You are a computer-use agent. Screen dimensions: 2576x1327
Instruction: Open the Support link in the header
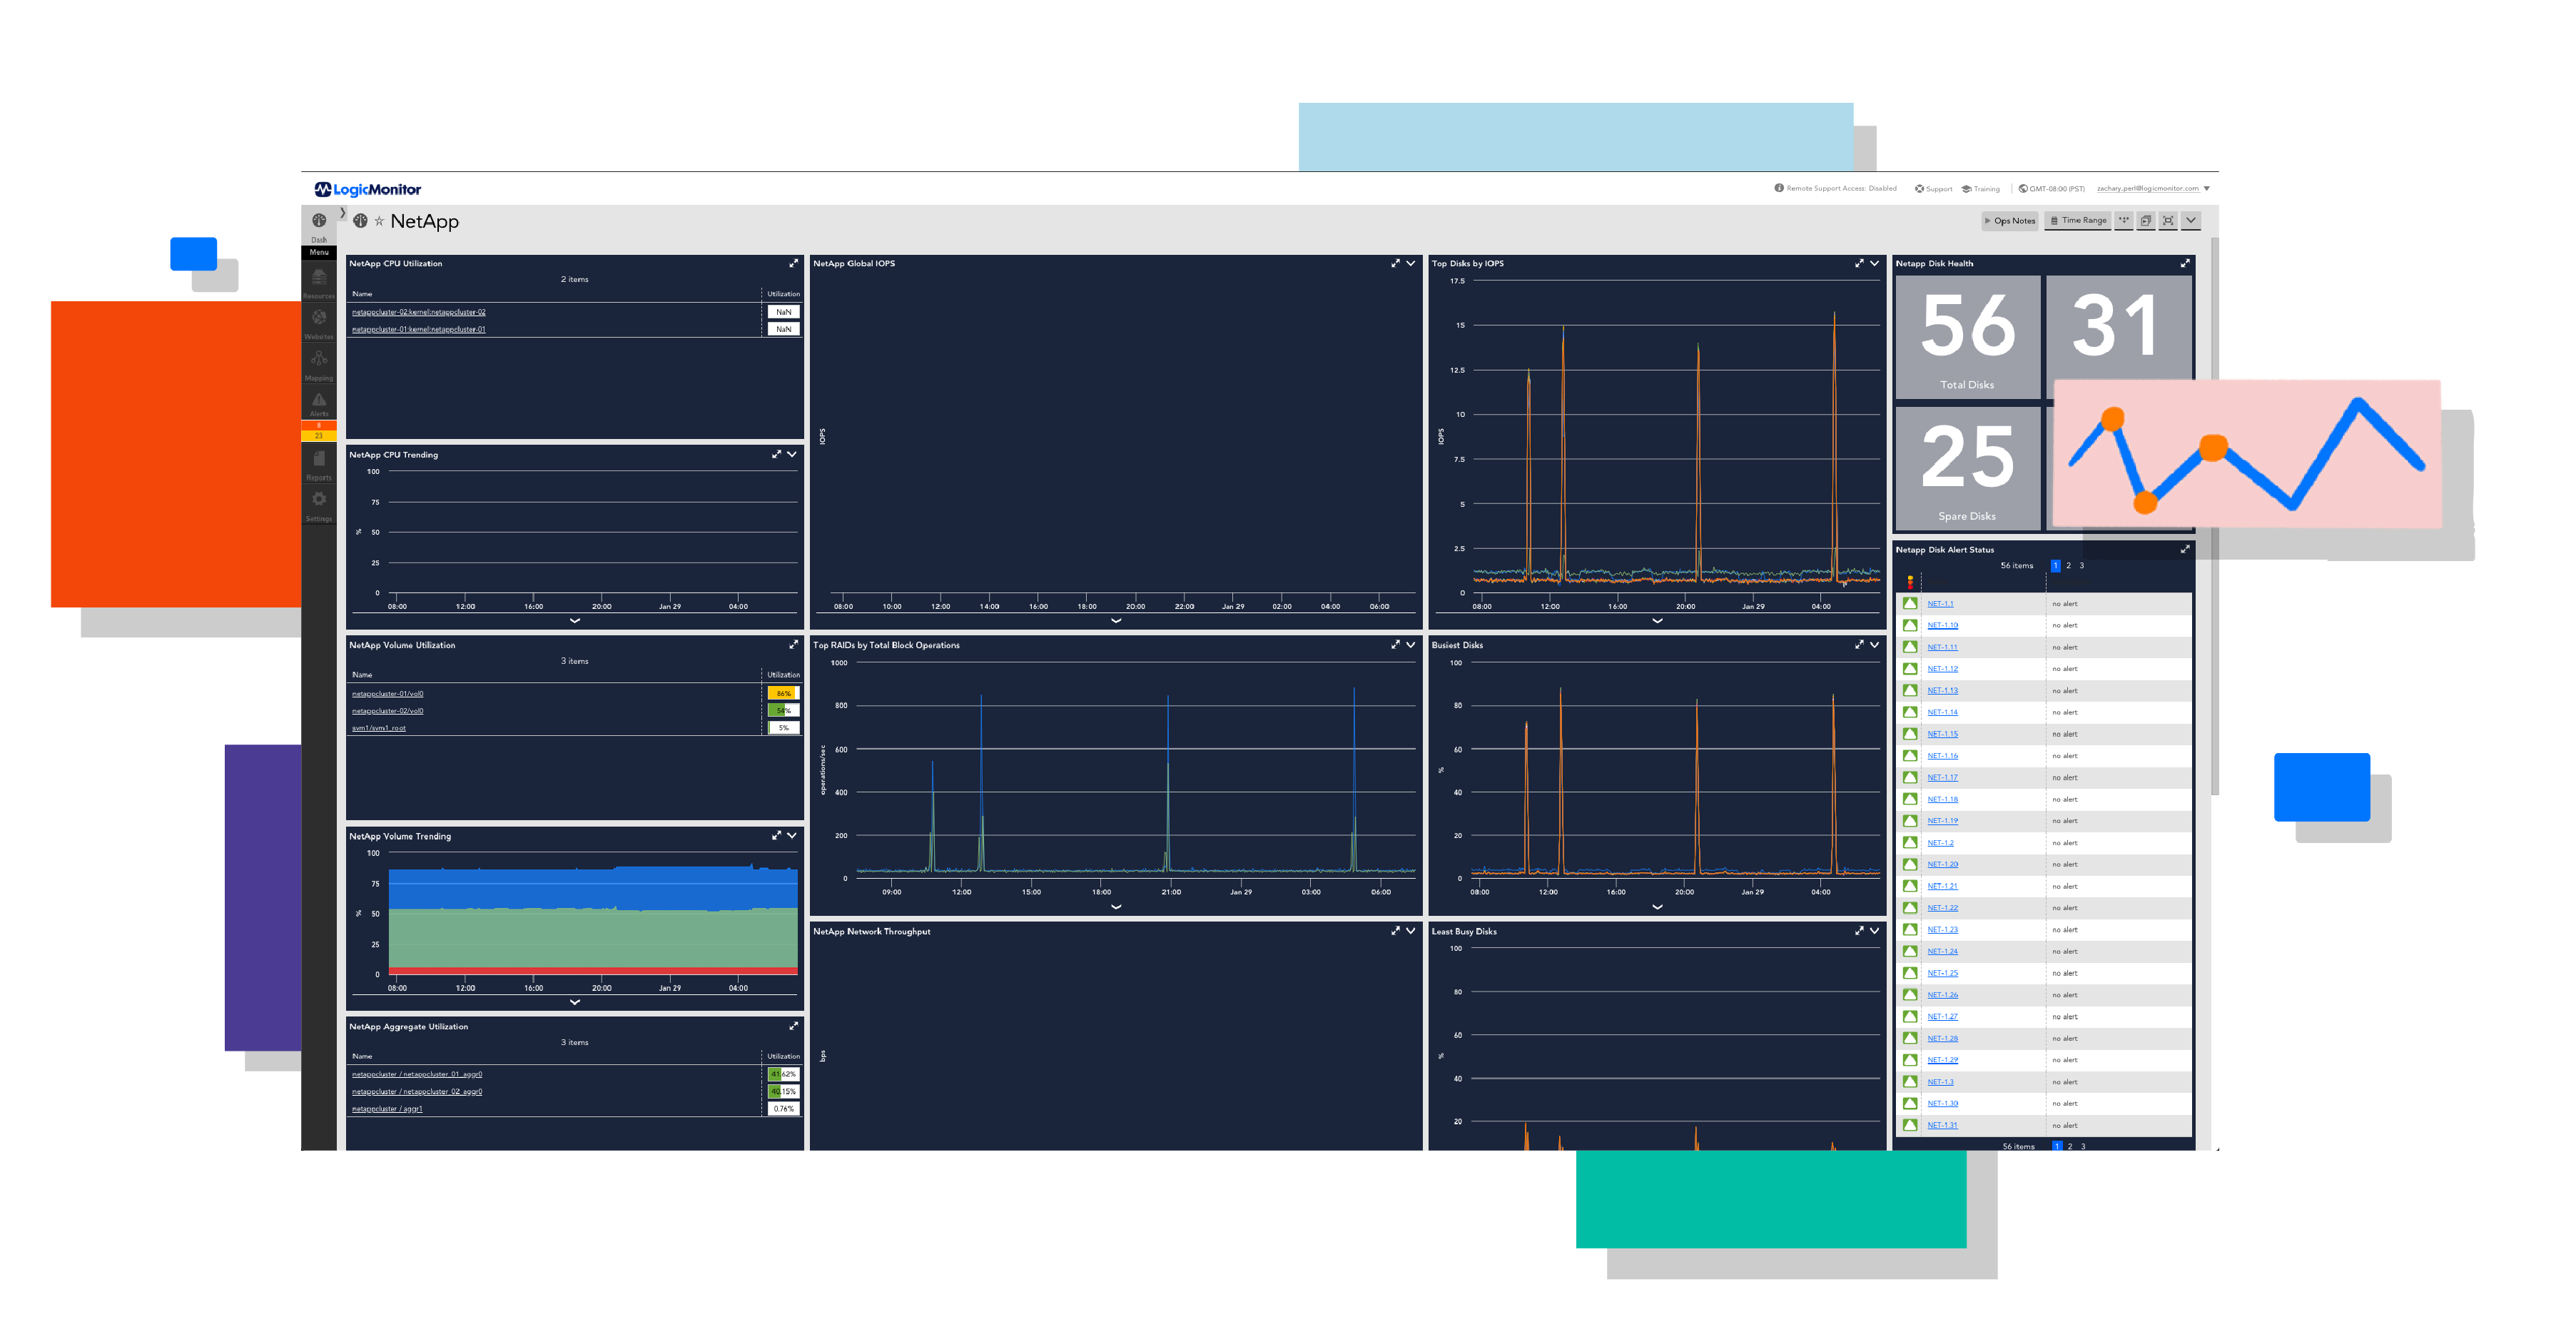[1934, 189]
